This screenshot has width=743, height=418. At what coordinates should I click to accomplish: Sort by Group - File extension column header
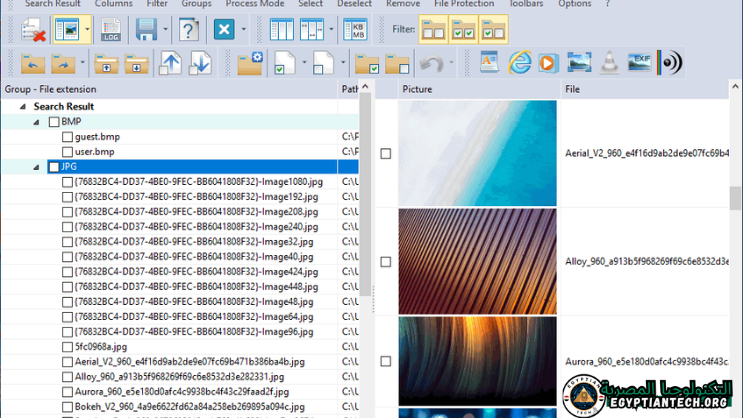tap(169, 89)
